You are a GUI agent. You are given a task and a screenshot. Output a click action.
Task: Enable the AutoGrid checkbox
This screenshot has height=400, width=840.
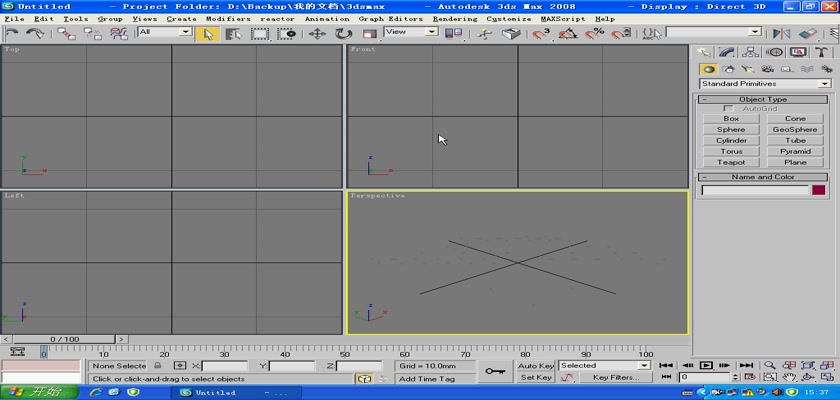click(x=728, y=109)
